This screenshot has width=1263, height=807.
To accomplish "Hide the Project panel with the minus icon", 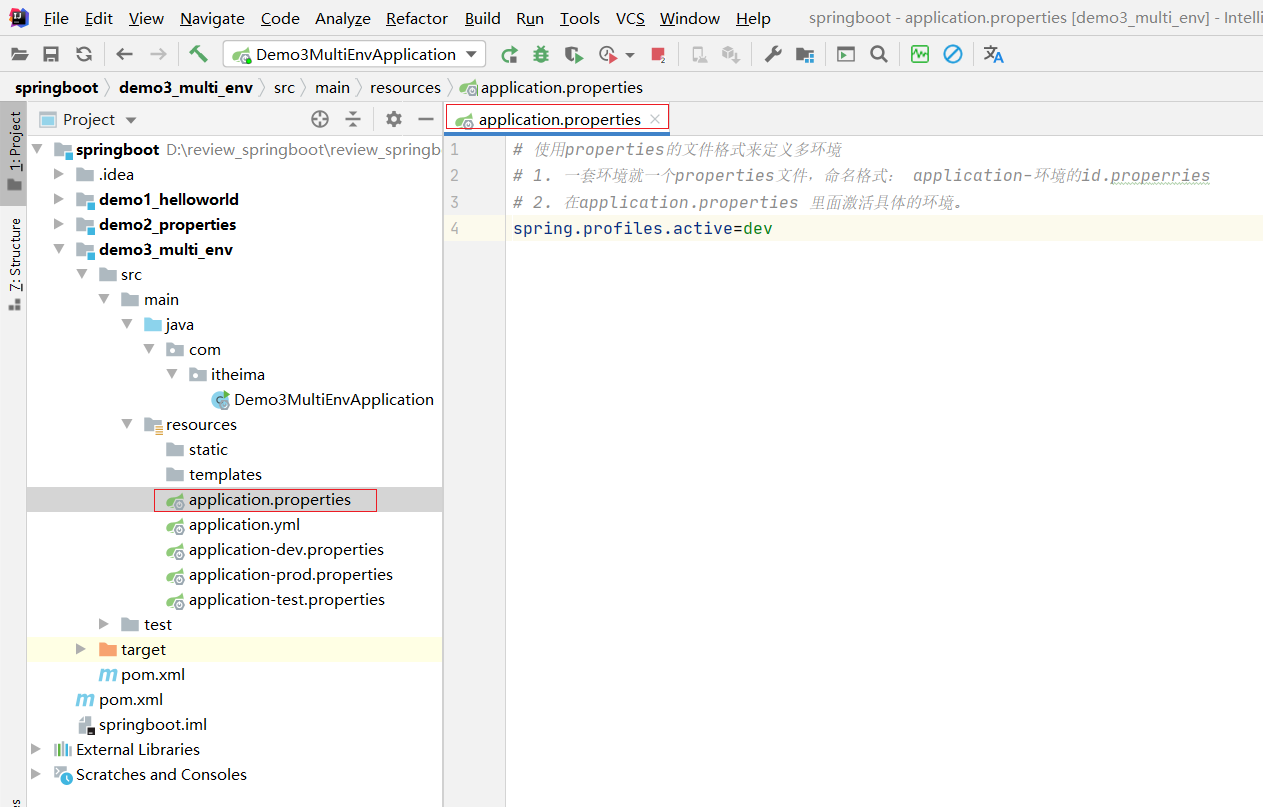I will [x=426, y=119].
